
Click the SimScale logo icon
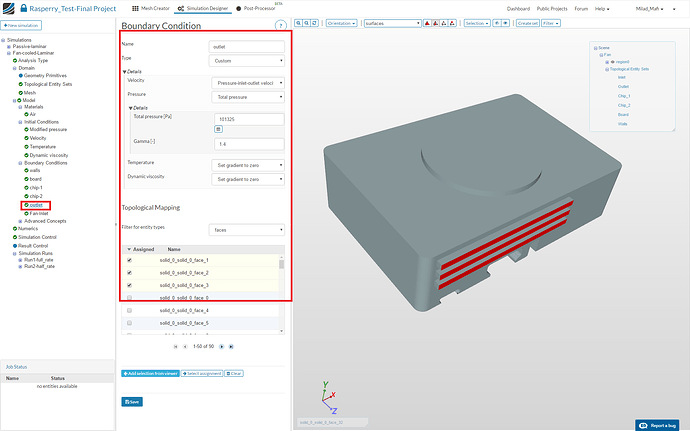click(8, 9)
